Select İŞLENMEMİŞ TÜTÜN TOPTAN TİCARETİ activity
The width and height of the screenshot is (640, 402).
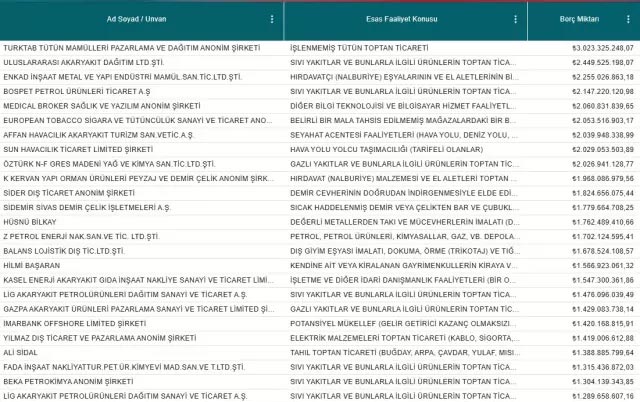point(359,48)
